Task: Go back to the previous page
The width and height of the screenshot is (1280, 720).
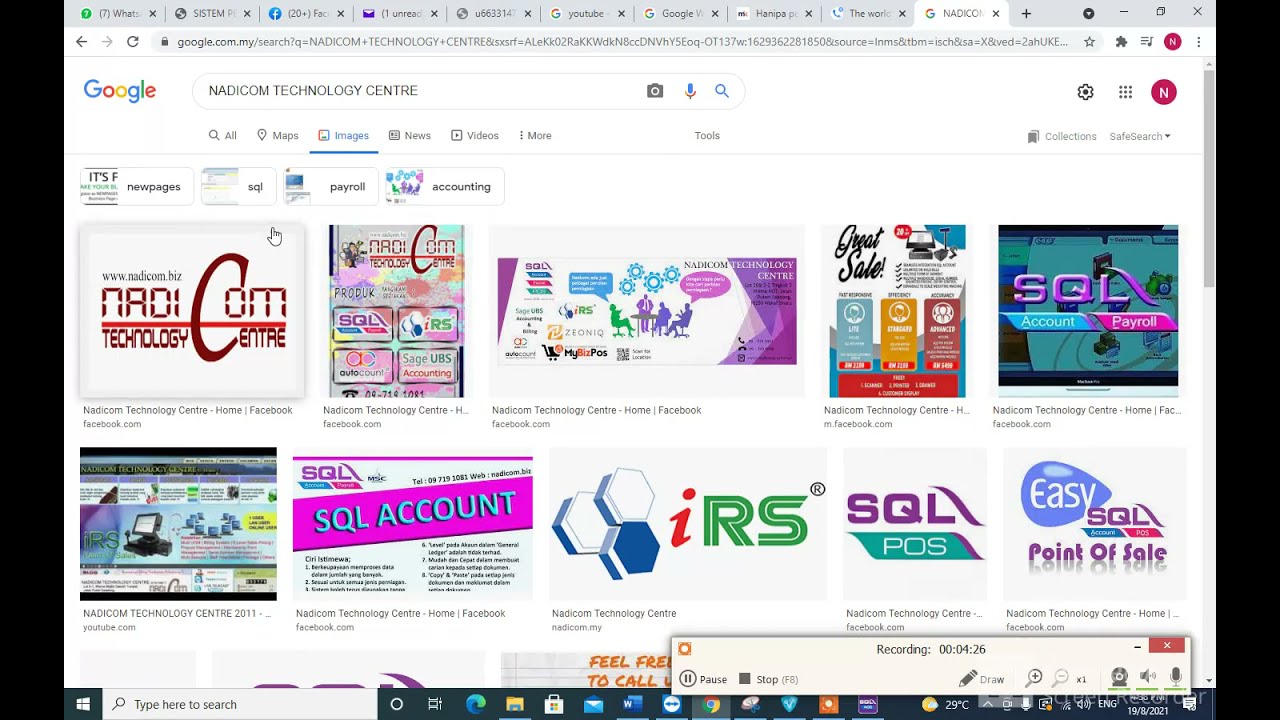Action: [81, 42]
